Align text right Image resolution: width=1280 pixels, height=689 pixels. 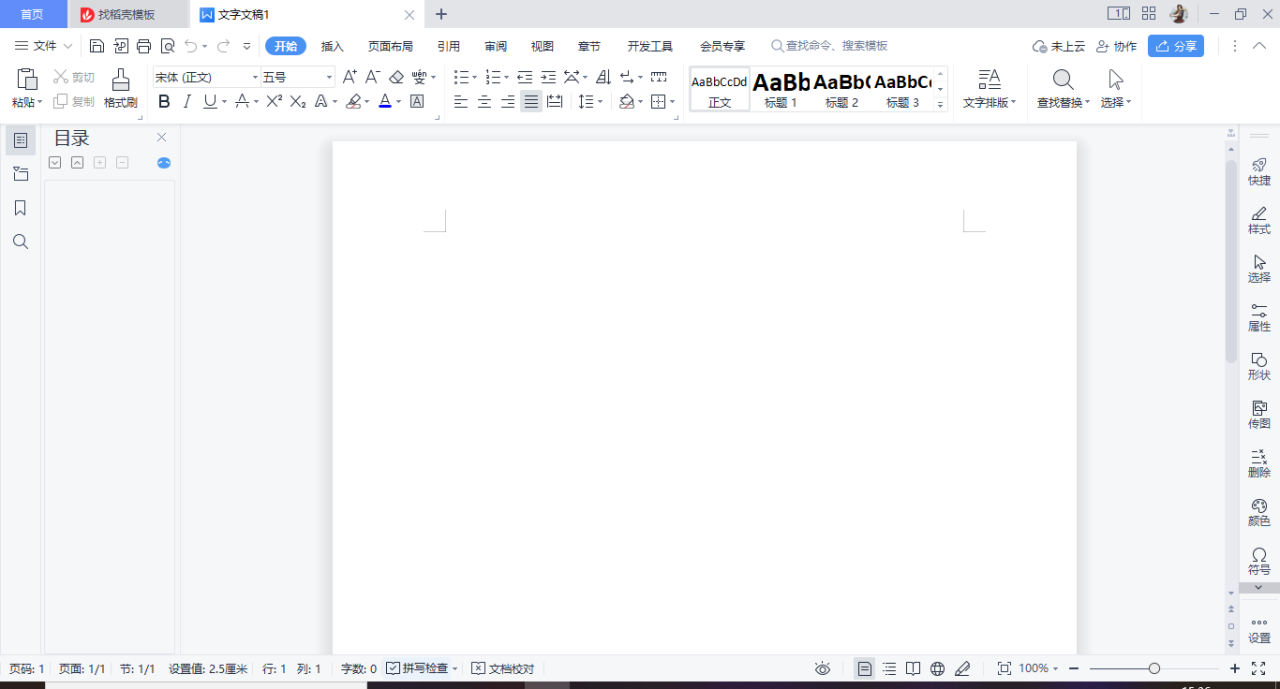click(x=507, y=102)
